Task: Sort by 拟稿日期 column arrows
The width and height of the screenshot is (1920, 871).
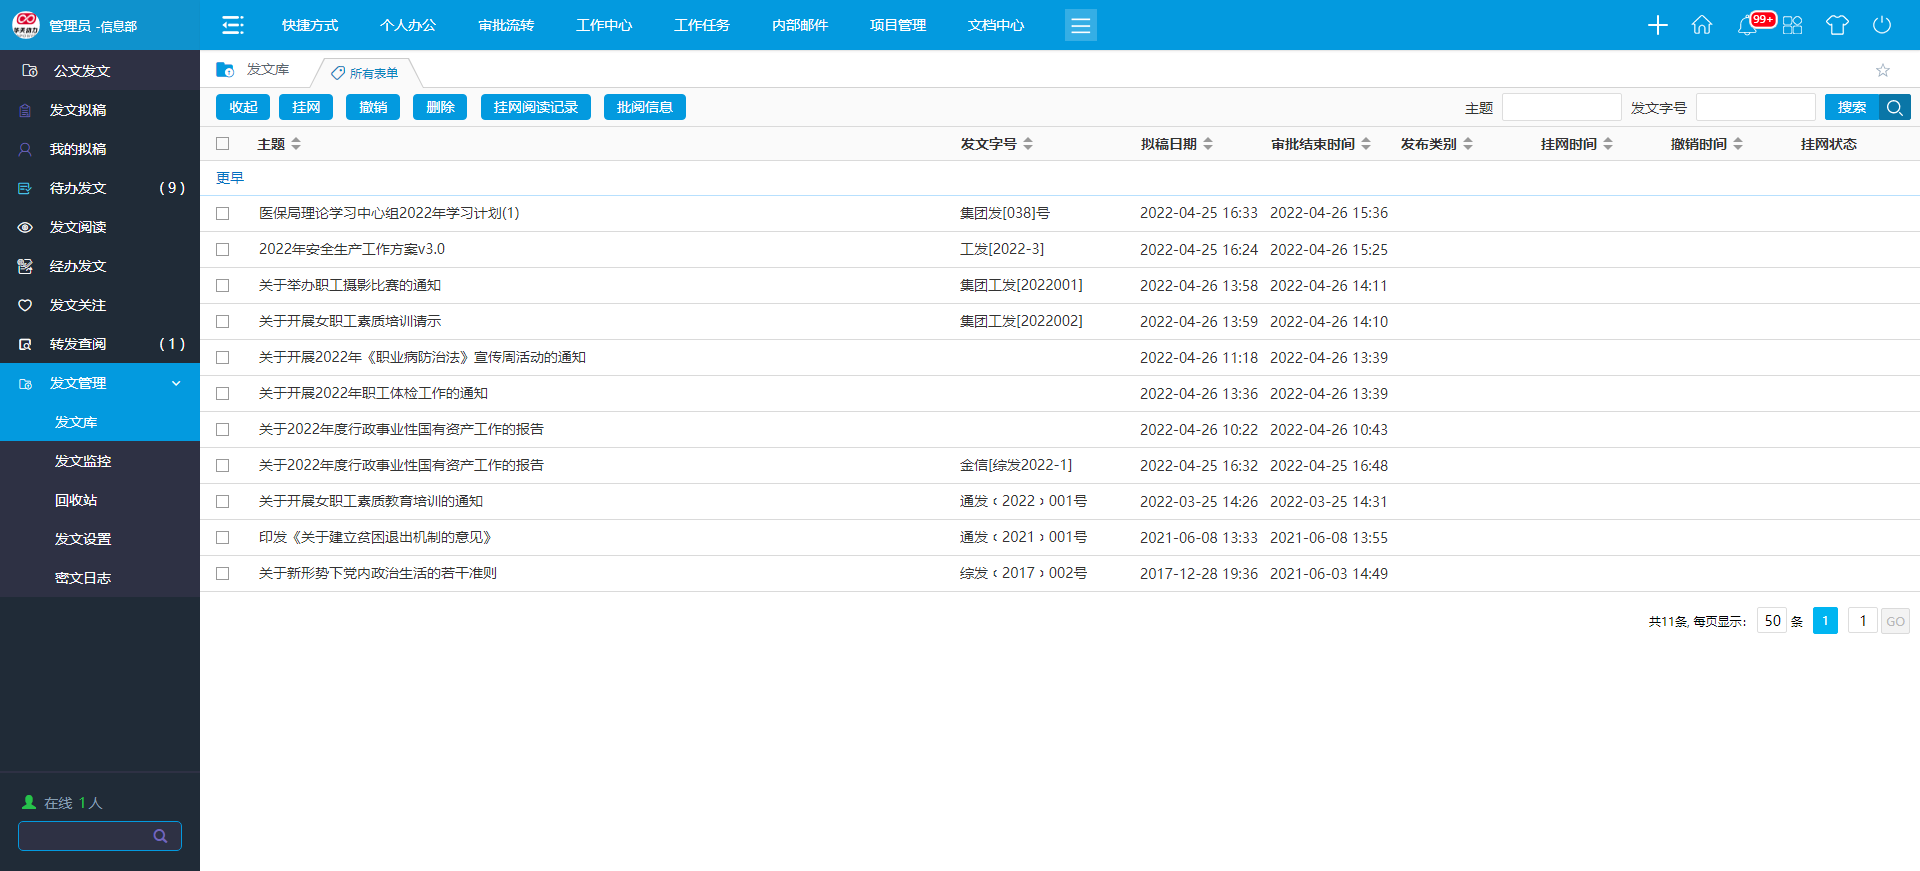Action: pyautogui.click(x=1208, y=144)
